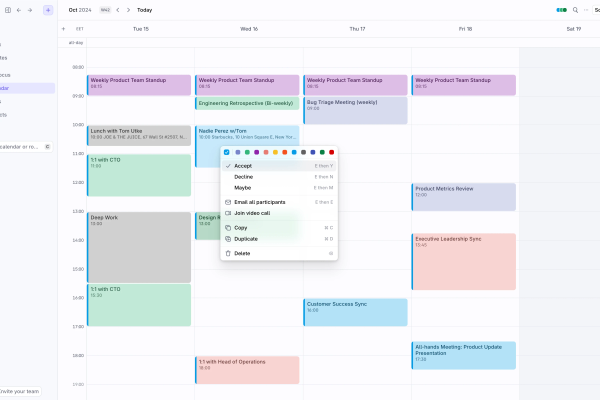The height and width of the screenshot is (400, 600).
Task: Toggle the sidebar panel icon
Action: (8, 10)
